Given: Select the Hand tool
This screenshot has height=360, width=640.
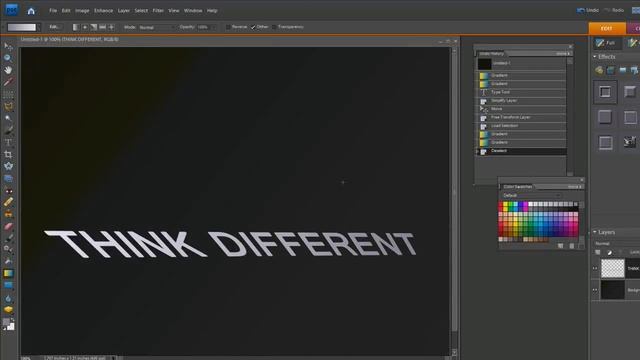Looking at the screenshot, I should click(8, 70).
